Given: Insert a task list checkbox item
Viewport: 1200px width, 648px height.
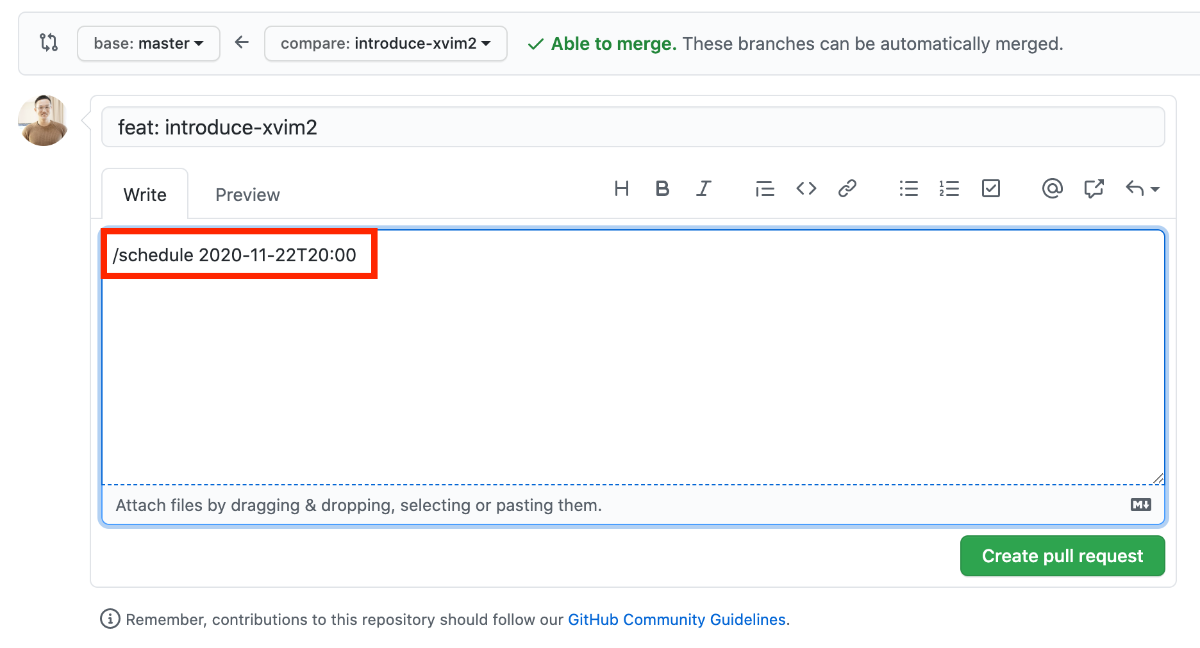Looking at the screenshot, I should (991, 188).
